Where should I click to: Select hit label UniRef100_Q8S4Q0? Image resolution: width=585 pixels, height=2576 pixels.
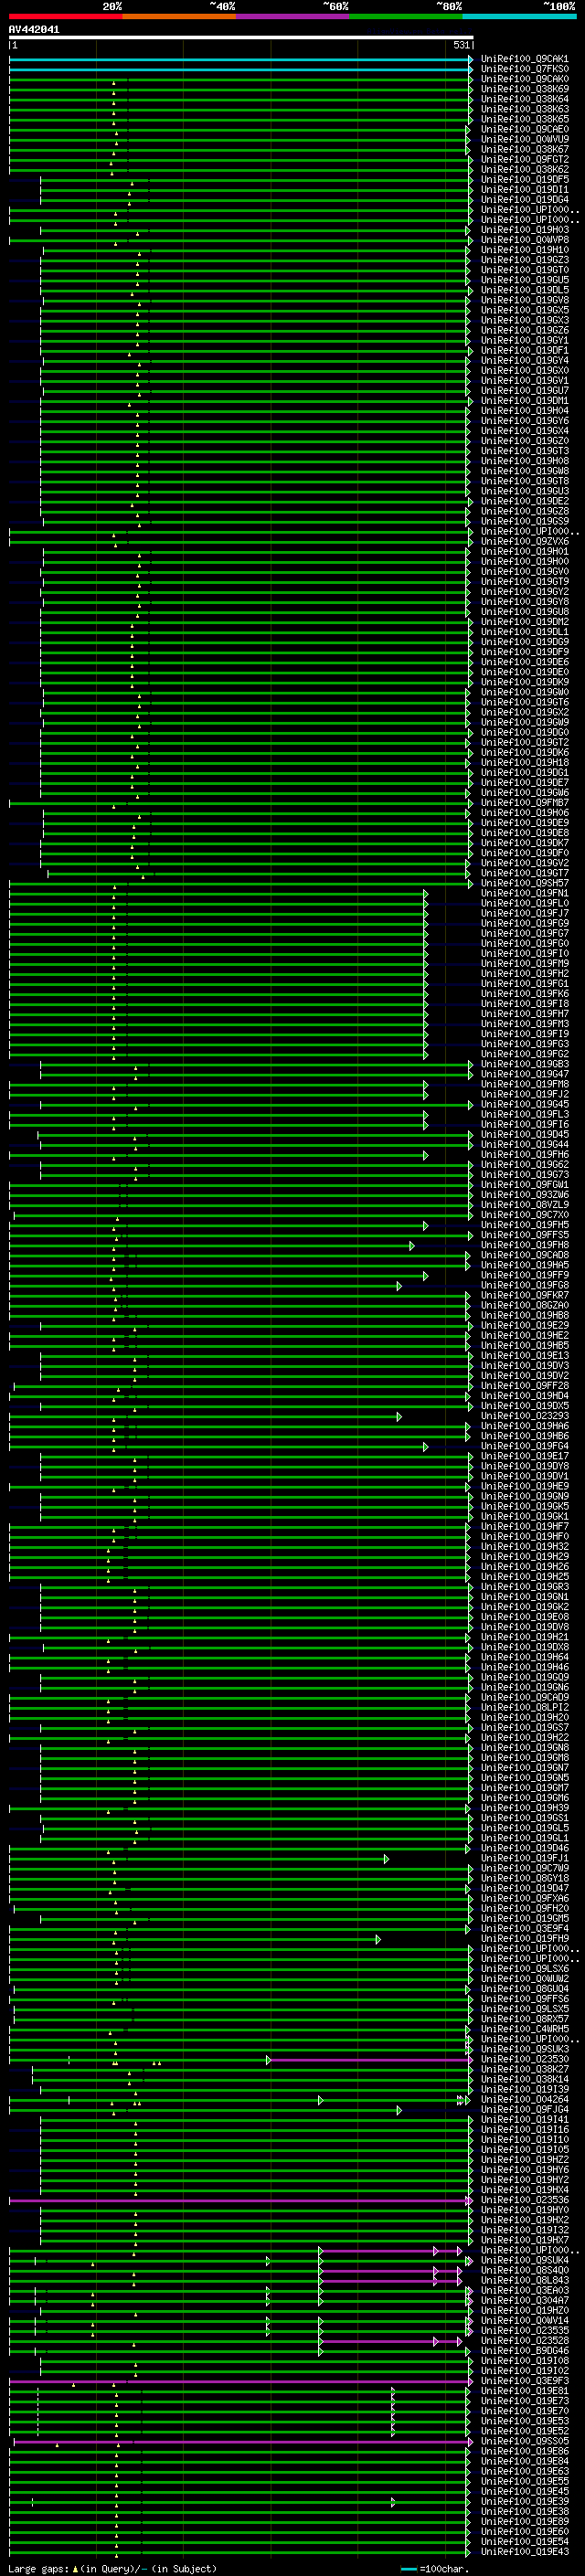[x=525, y=2271]
